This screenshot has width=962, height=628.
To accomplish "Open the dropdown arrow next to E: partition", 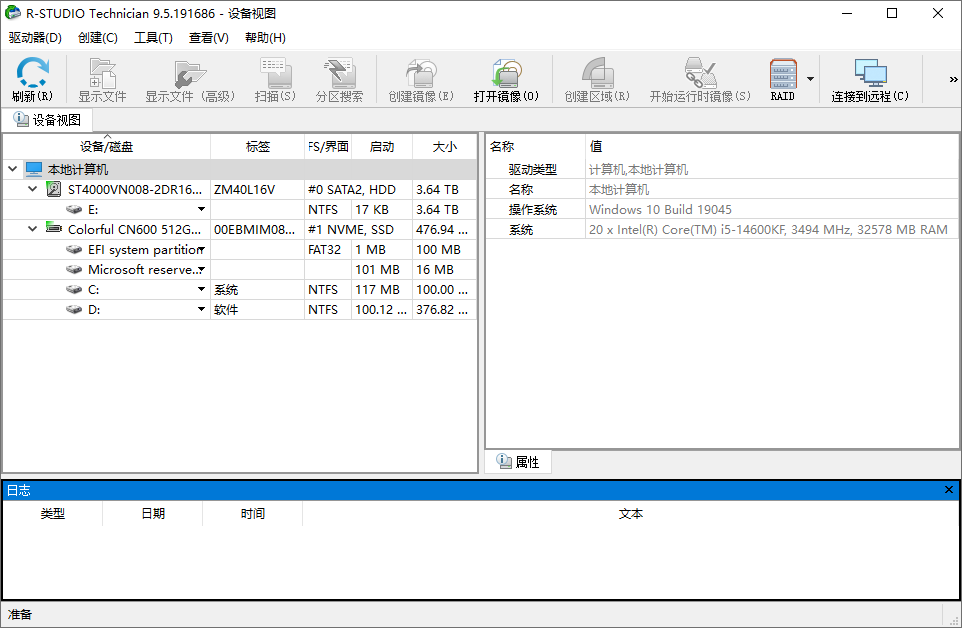I will click(x=201, y=209).
